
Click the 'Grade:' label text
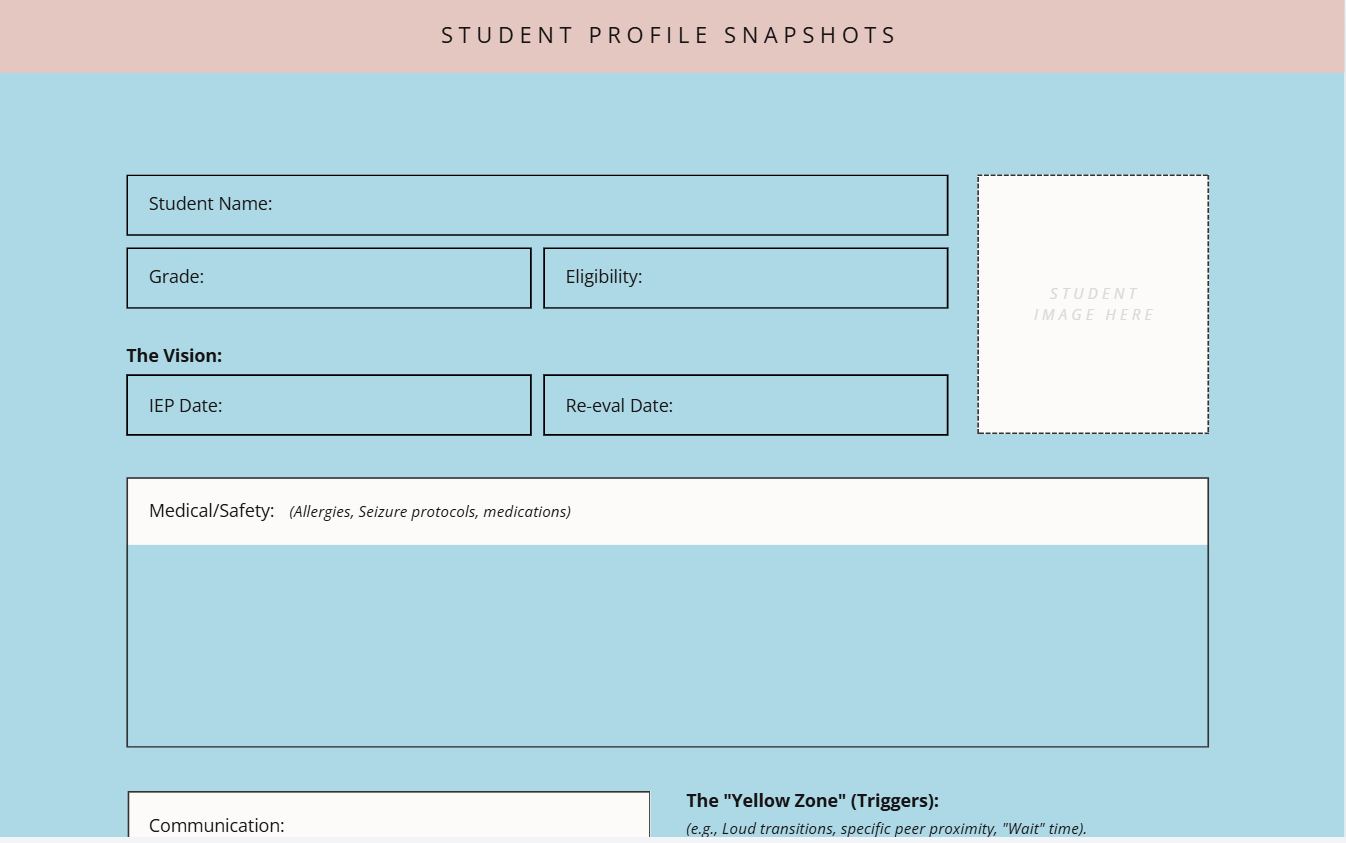[176, 277]
